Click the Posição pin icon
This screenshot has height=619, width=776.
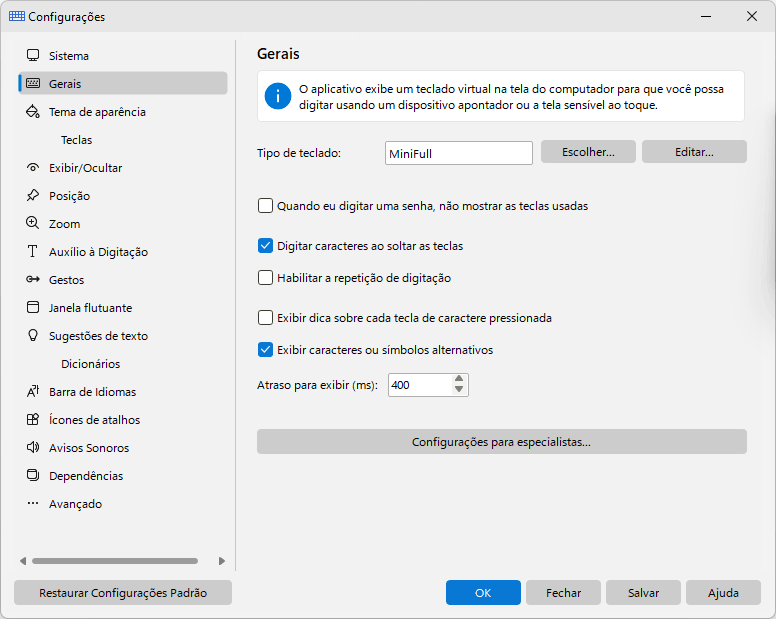pyautogui.click(x=33, y=195)
